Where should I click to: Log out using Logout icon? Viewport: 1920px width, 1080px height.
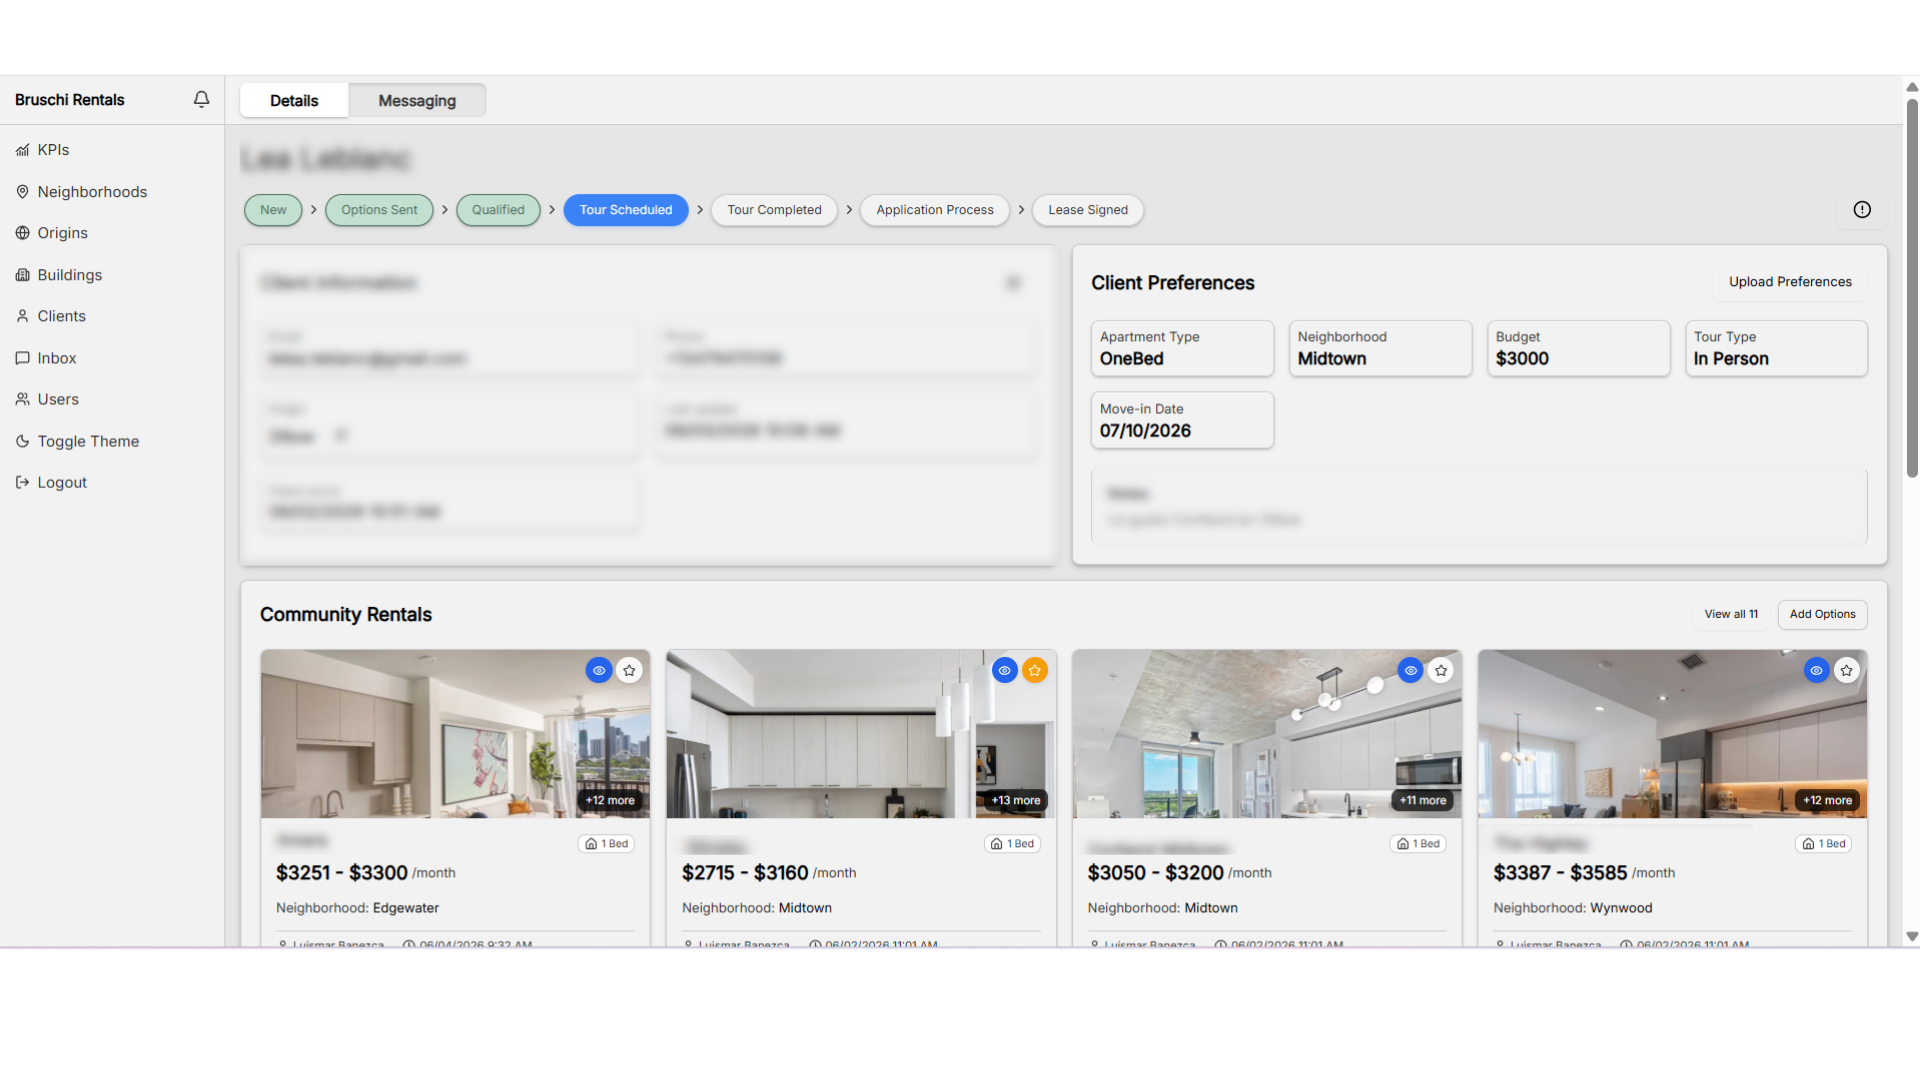tap(22, 482)
